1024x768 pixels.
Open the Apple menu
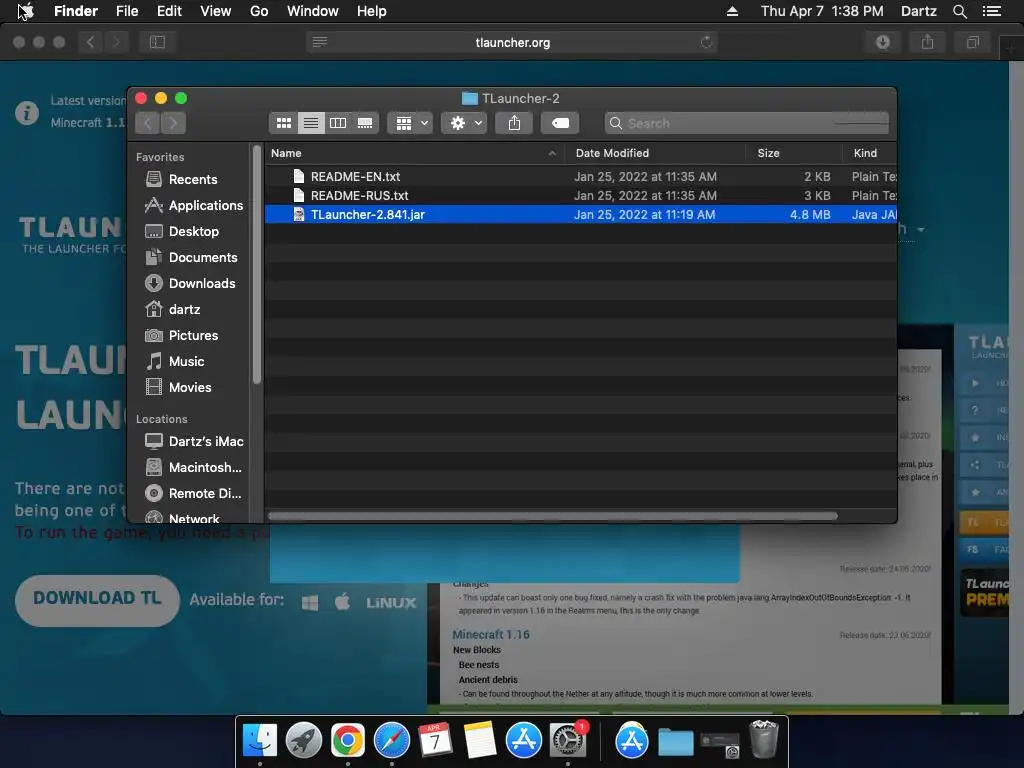25,11
